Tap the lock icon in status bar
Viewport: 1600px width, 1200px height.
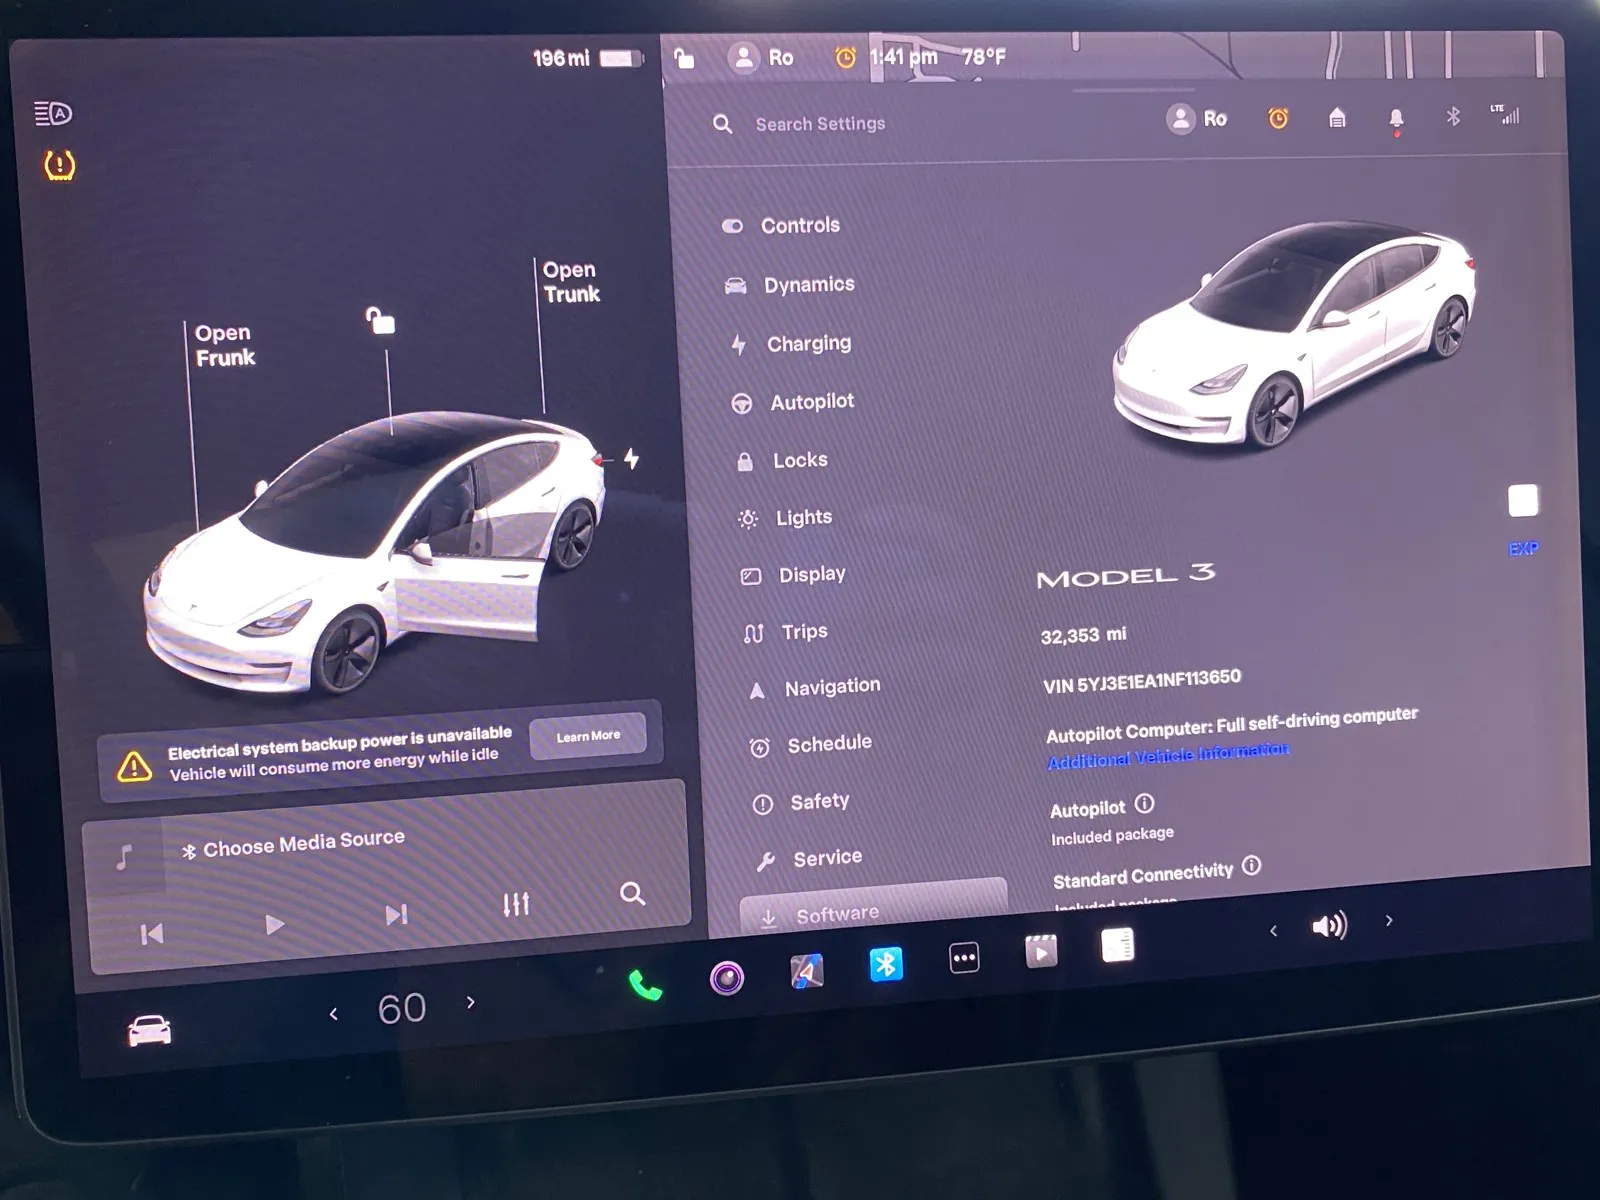(x=684, y=58)
